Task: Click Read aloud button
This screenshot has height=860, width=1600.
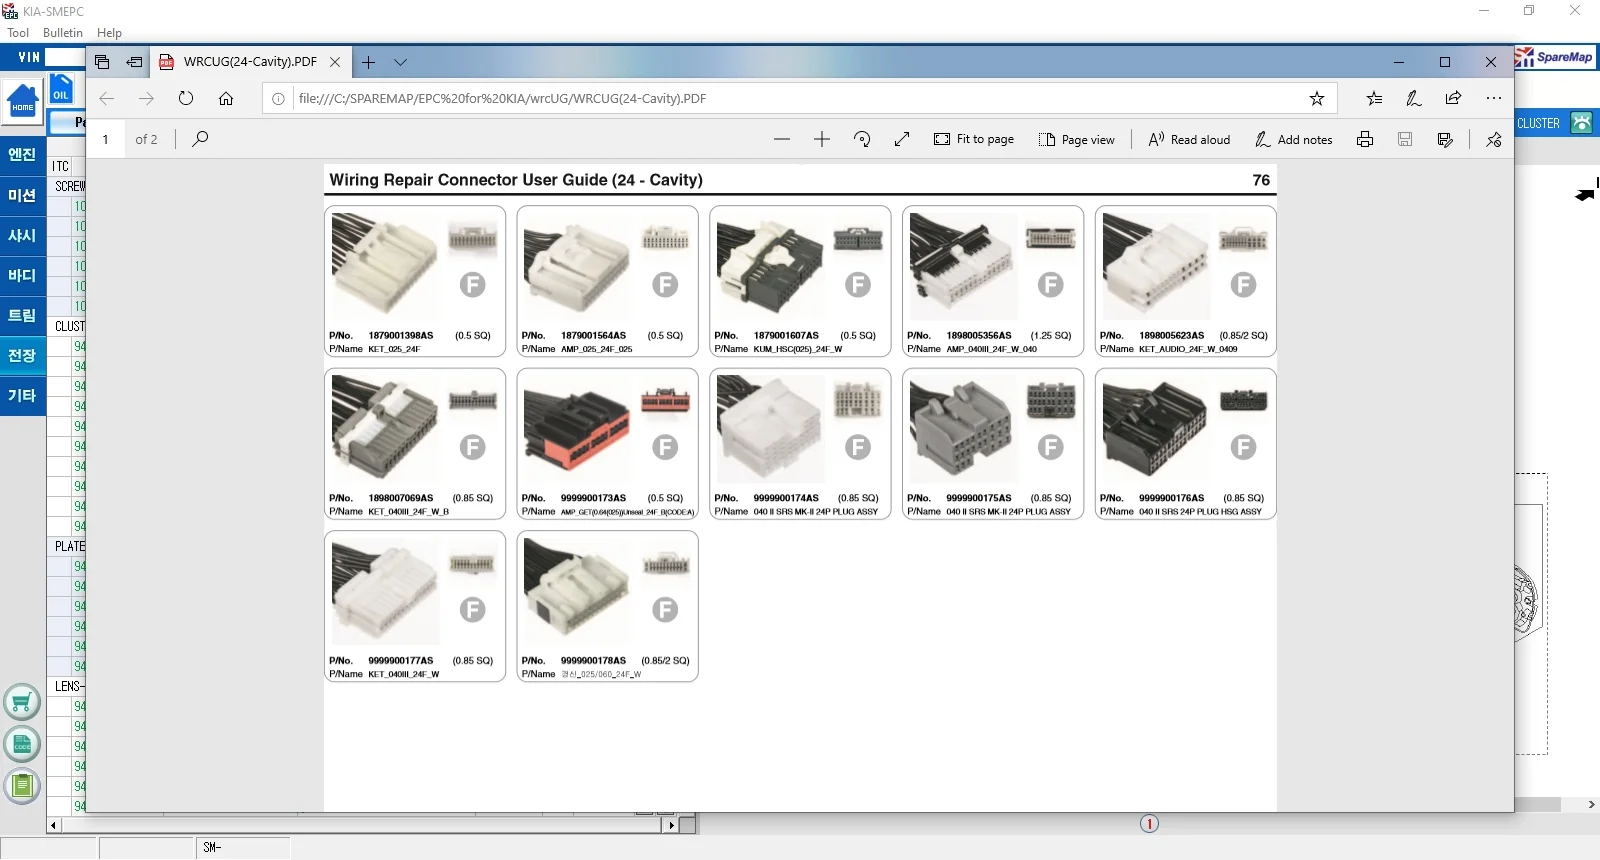Action: 1189,139
